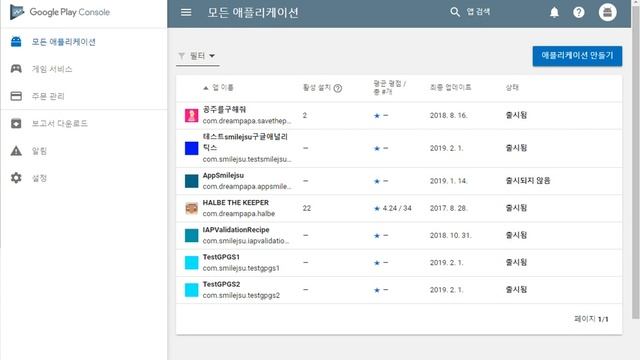Open 보고서 다운로드 in sidebar
640x360 pixels.
[x=84, y=123]
